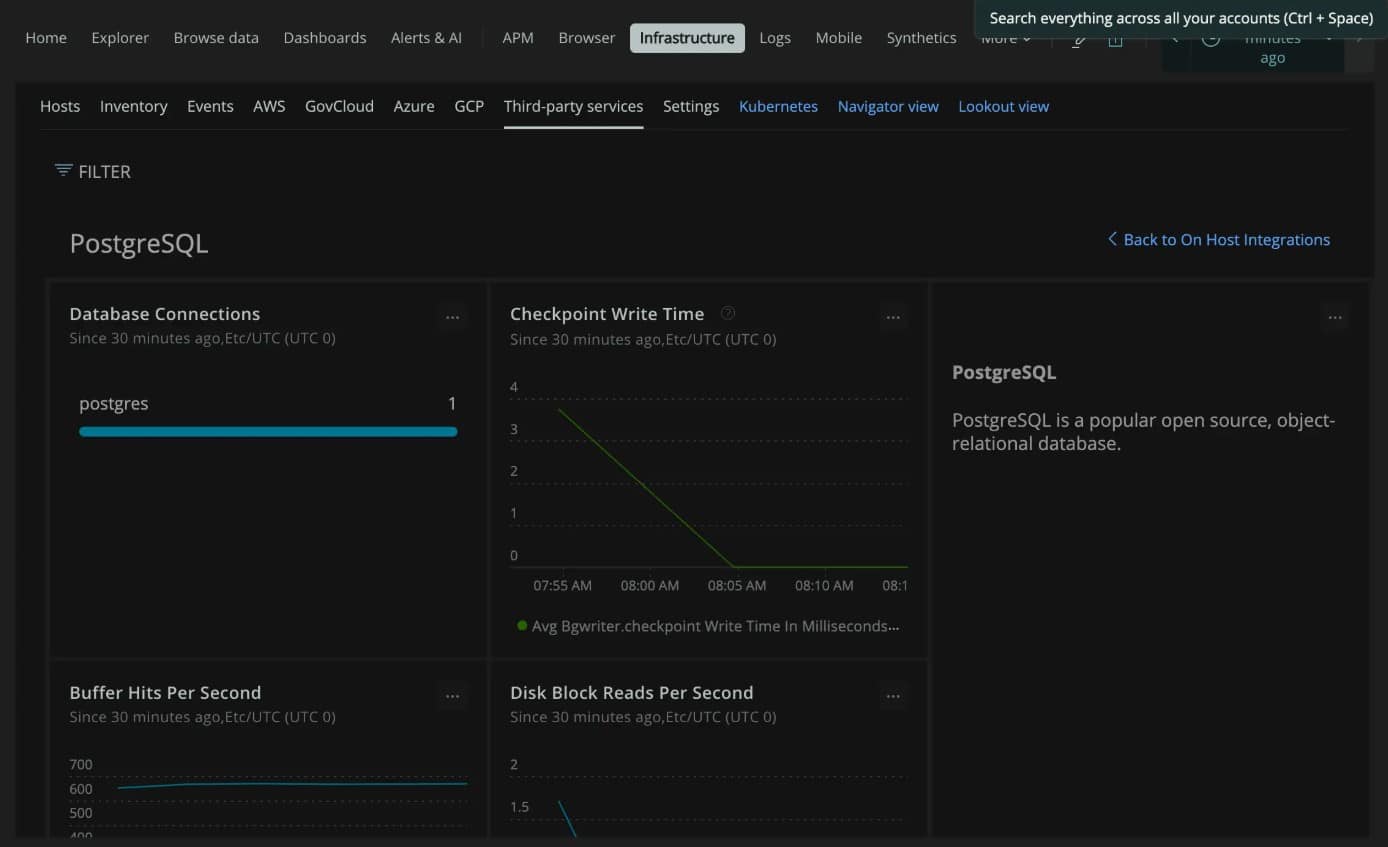Open the Dashboards menu item
The height and width of the screenshot is (847, 1388).
324,37
